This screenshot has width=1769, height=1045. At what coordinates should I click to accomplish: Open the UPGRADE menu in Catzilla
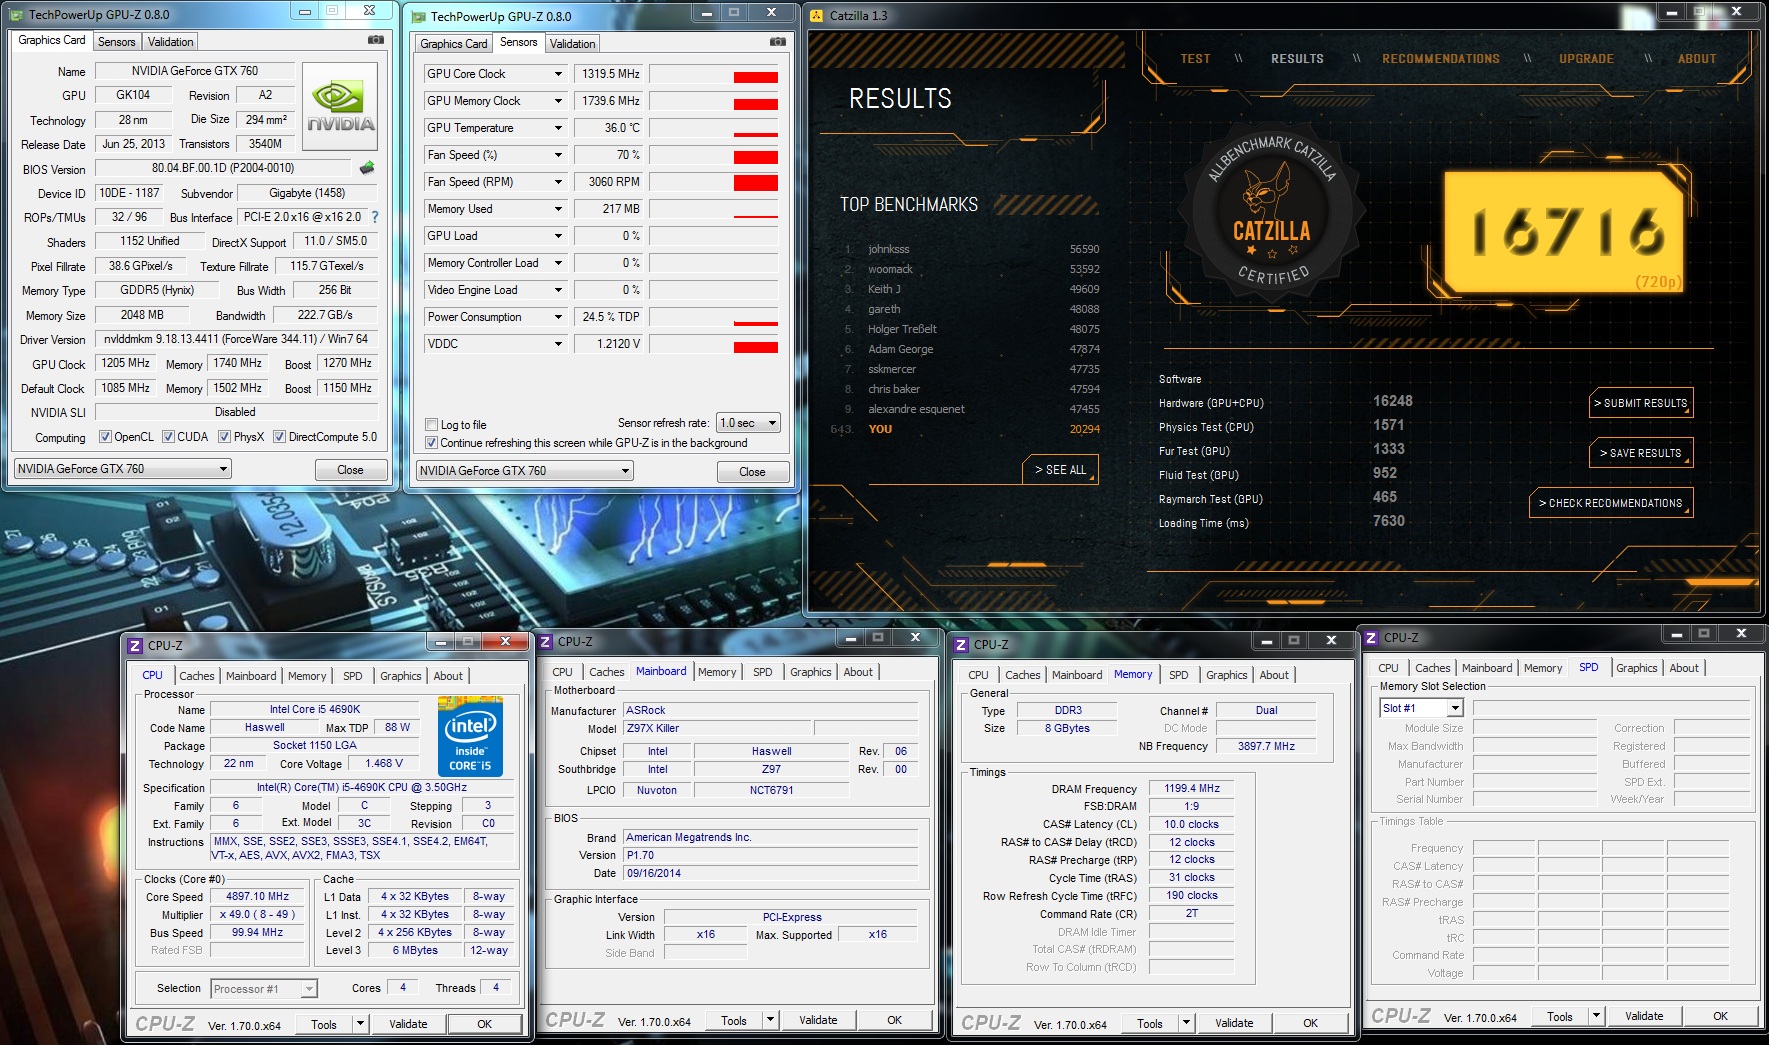coord(1586,59)
